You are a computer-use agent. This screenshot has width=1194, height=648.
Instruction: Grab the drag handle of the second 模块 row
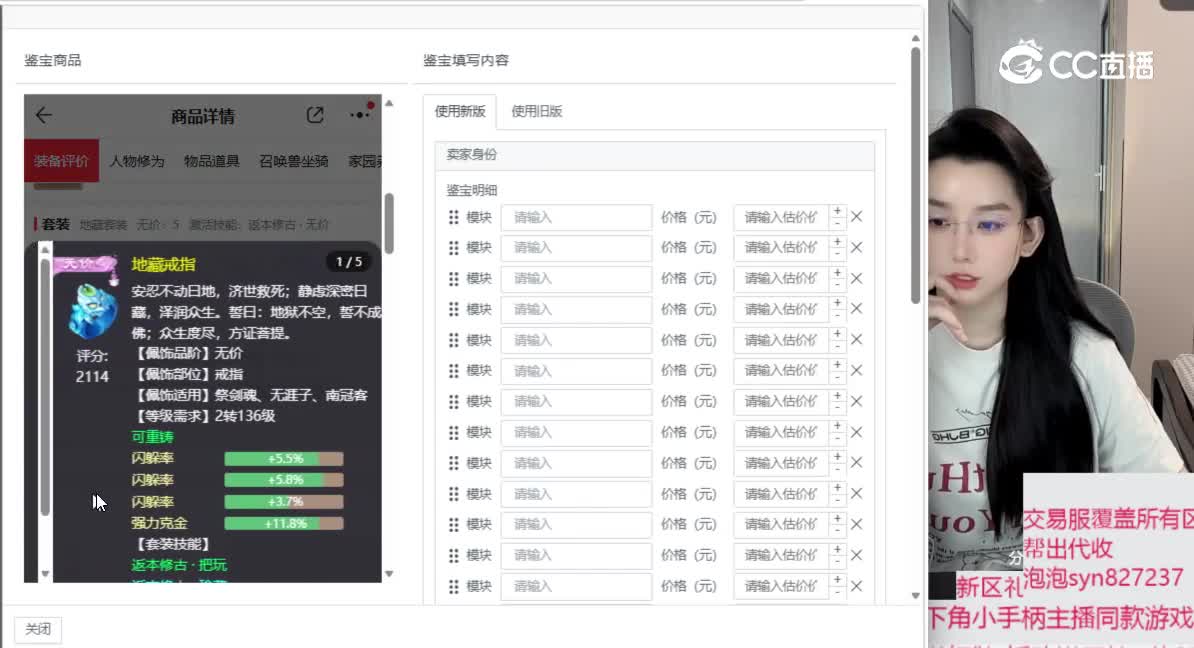(454, 247)
